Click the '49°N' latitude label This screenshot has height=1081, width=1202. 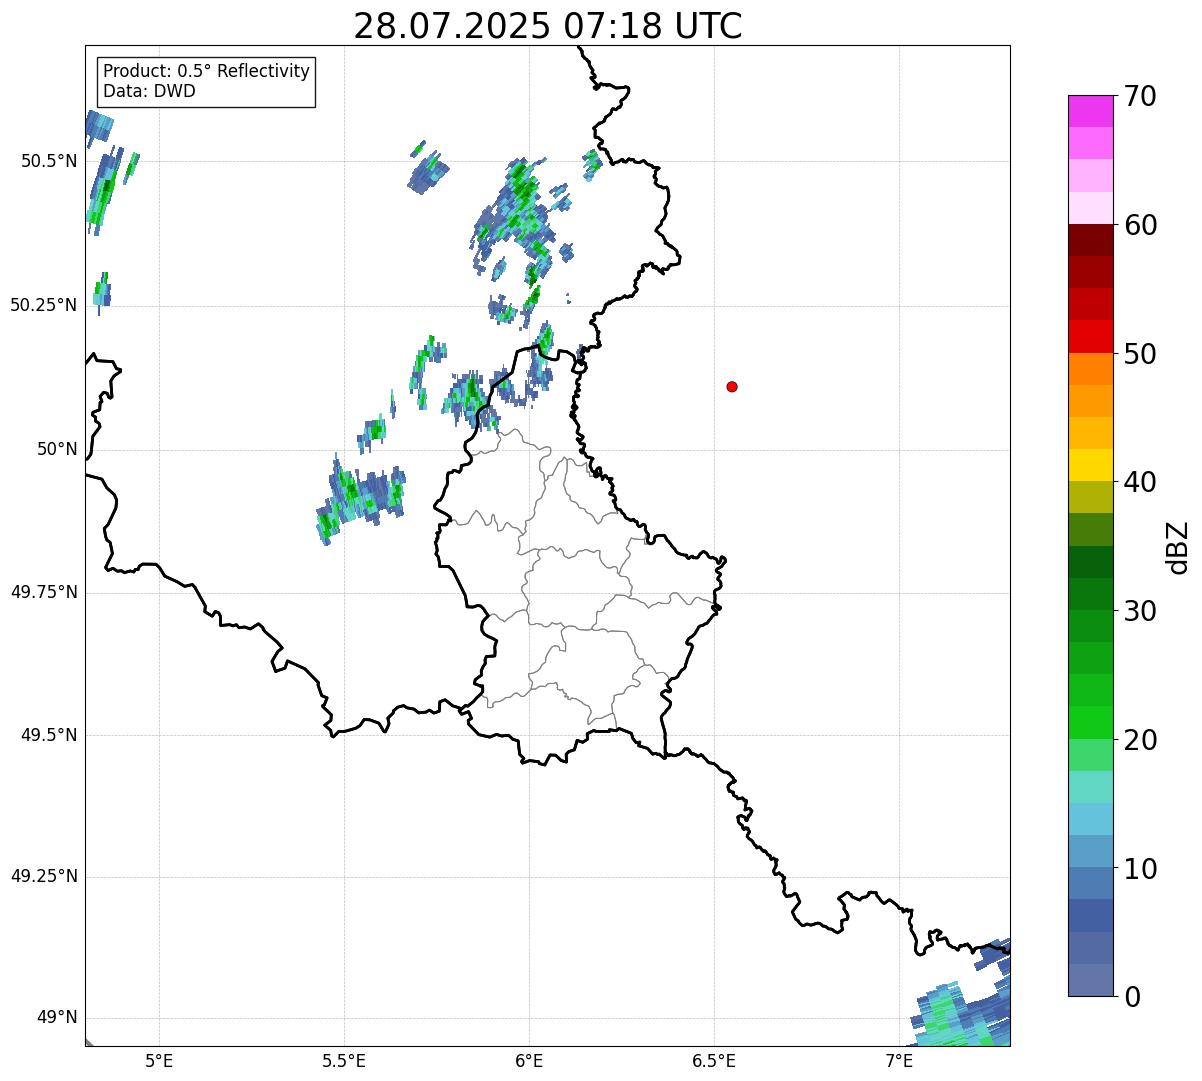pos(57,1018)
